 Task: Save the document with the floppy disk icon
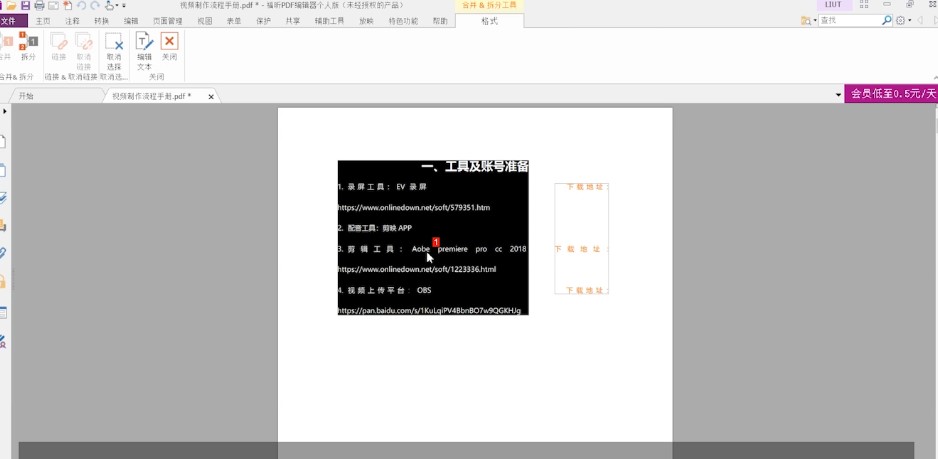point(25,5)
